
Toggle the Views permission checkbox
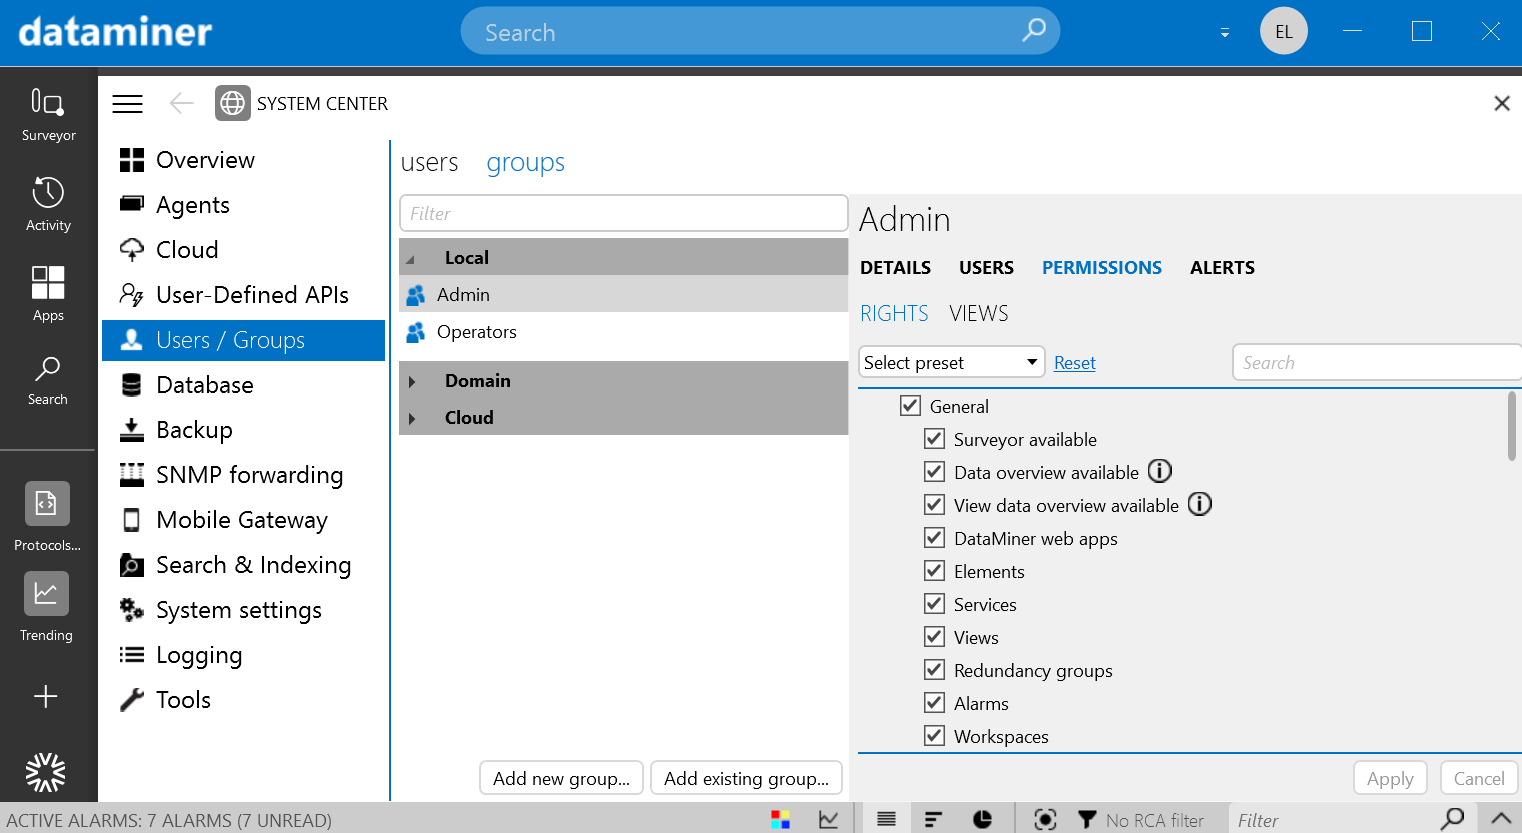point(934,636)
